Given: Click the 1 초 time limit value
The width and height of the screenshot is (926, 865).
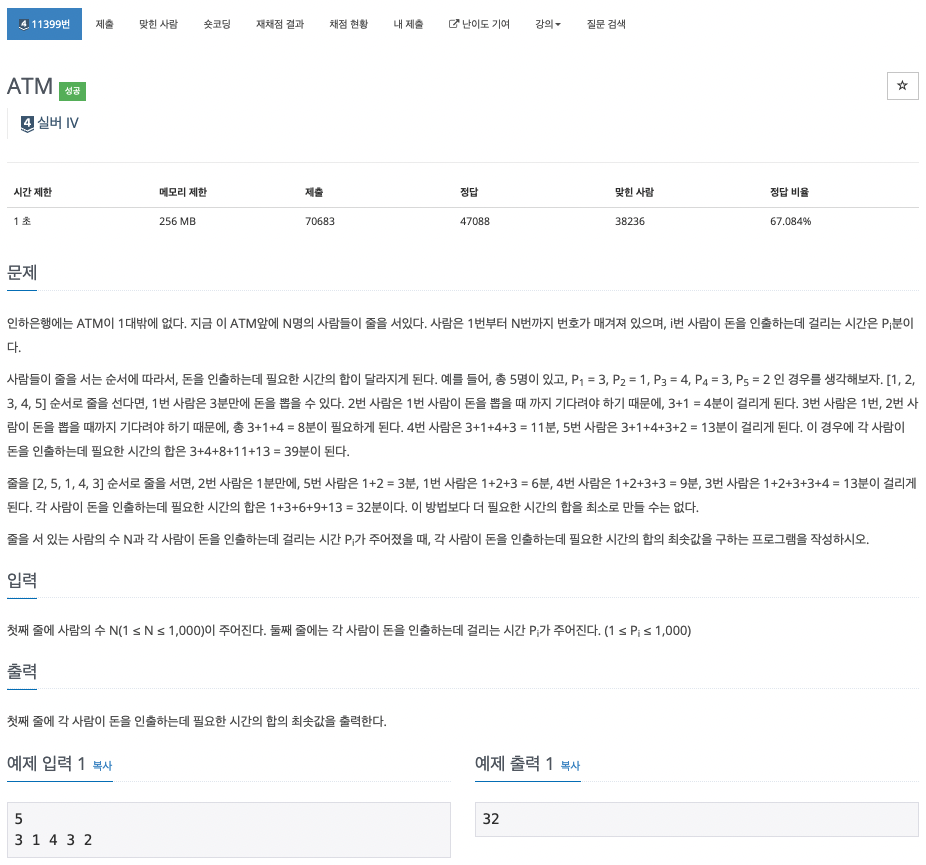Looking at the screenshot, I should click(22, 221).
